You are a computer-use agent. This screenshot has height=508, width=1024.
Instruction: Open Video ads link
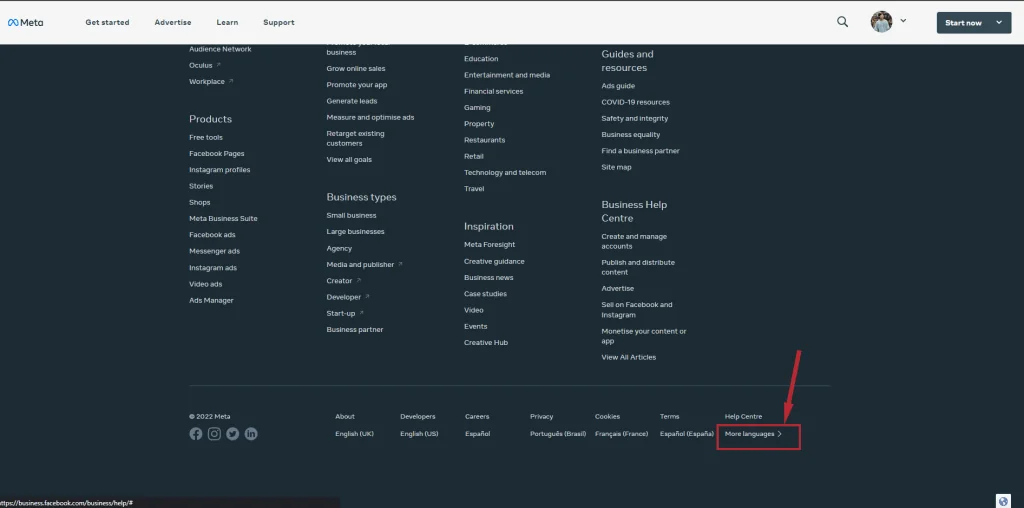[206, 284]
